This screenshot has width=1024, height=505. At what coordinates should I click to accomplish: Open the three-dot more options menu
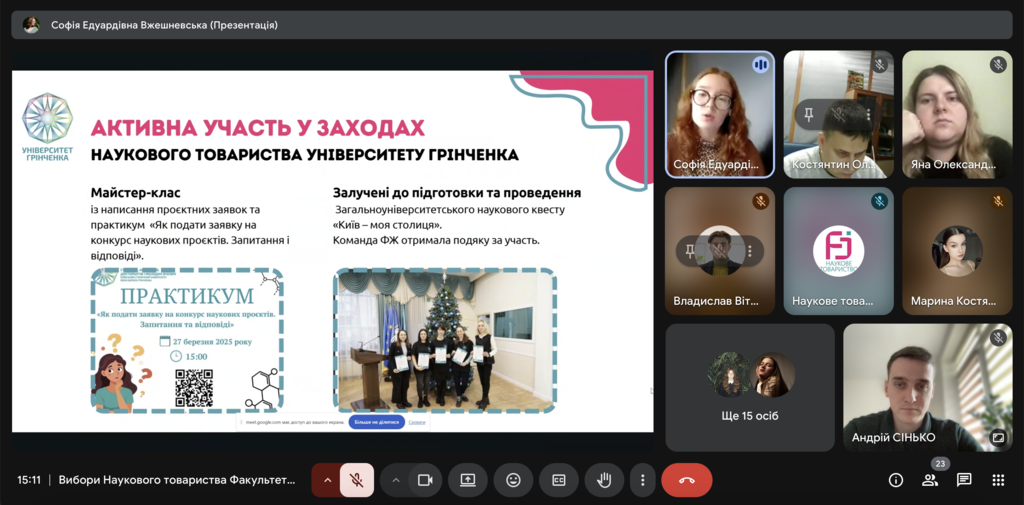click(643, 480)
